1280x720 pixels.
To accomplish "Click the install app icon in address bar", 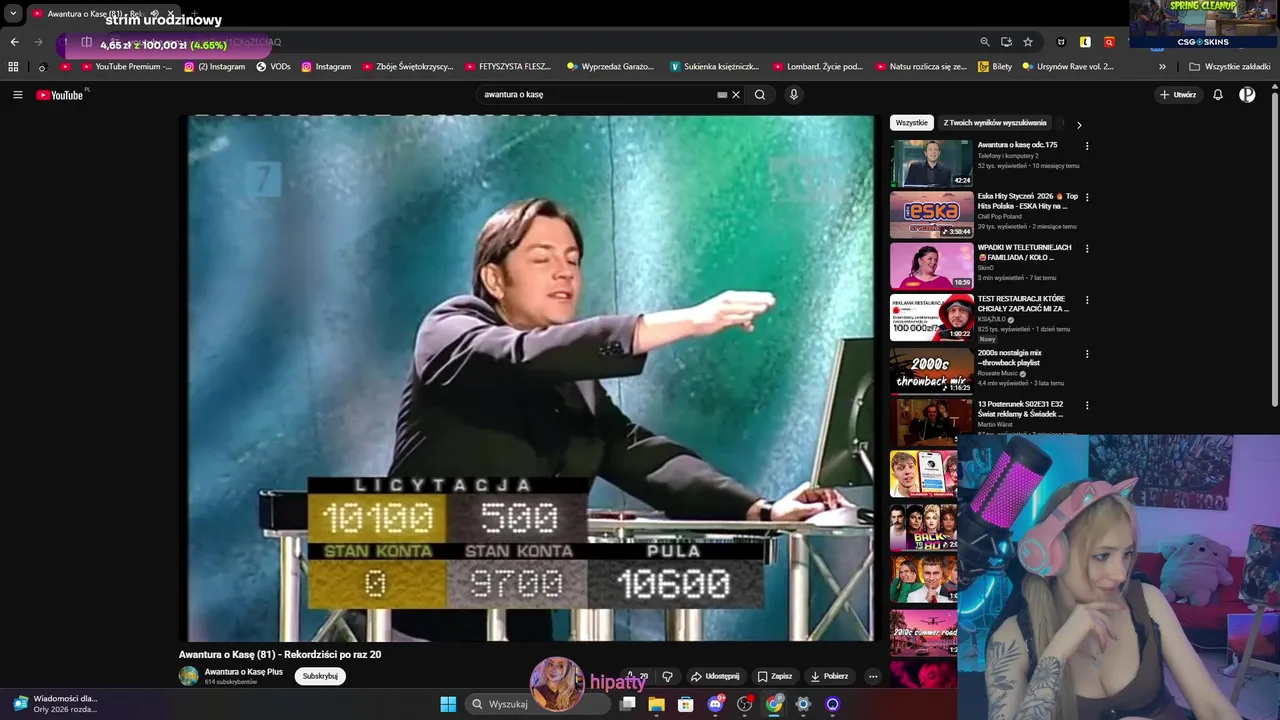I will (1006, 42).
